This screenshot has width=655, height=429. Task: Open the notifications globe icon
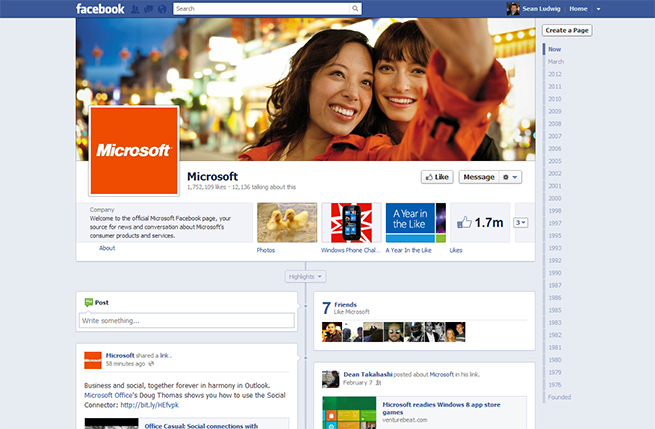(162, 9)
